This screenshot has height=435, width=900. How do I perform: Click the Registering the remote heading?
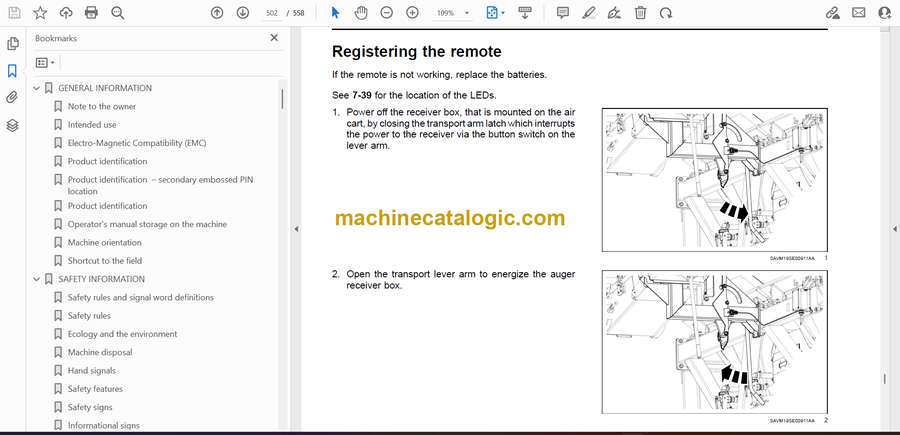417,52
